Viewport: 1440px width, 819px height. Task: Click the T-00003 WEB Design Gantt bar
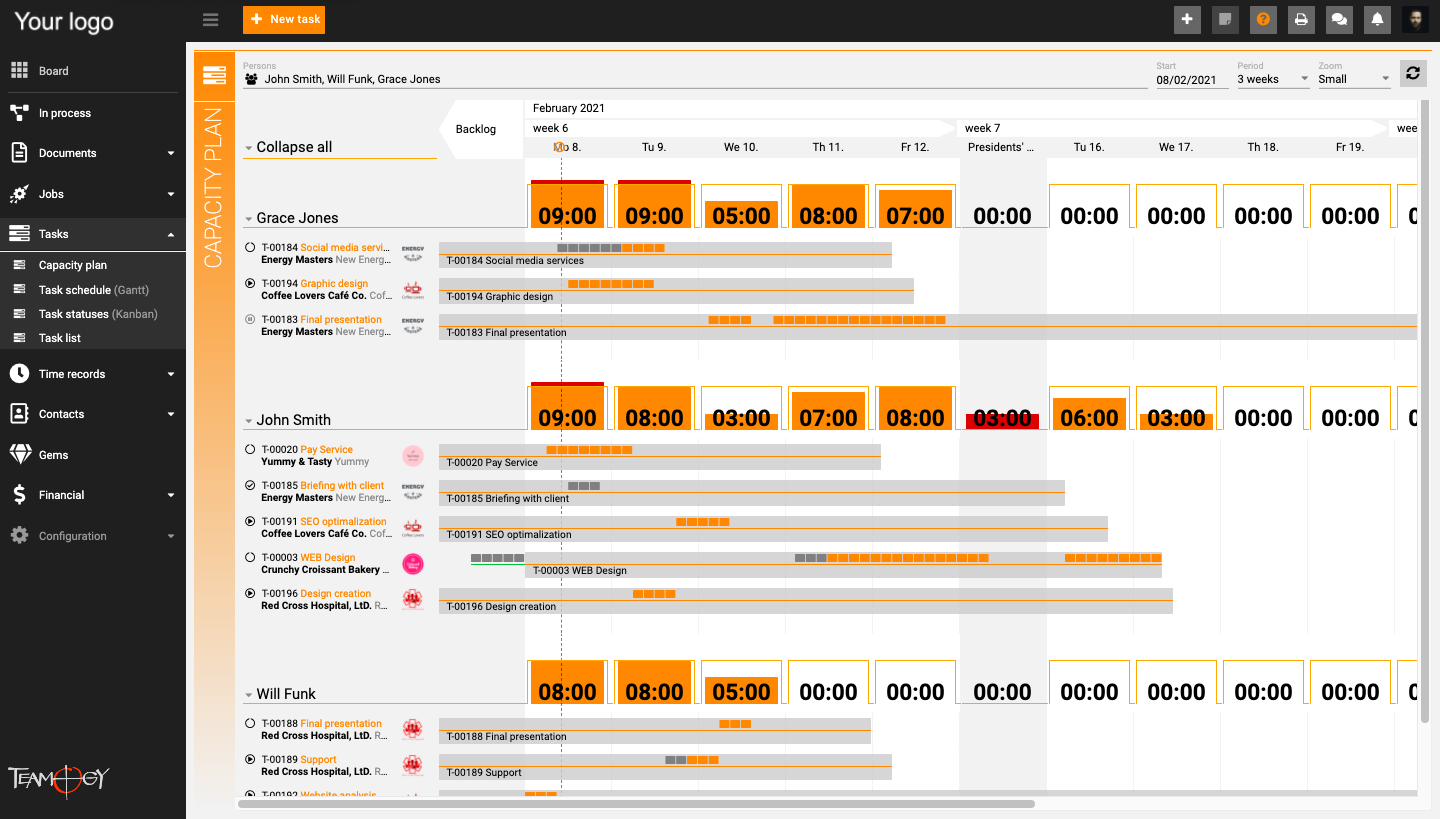[x=843, y=565]
